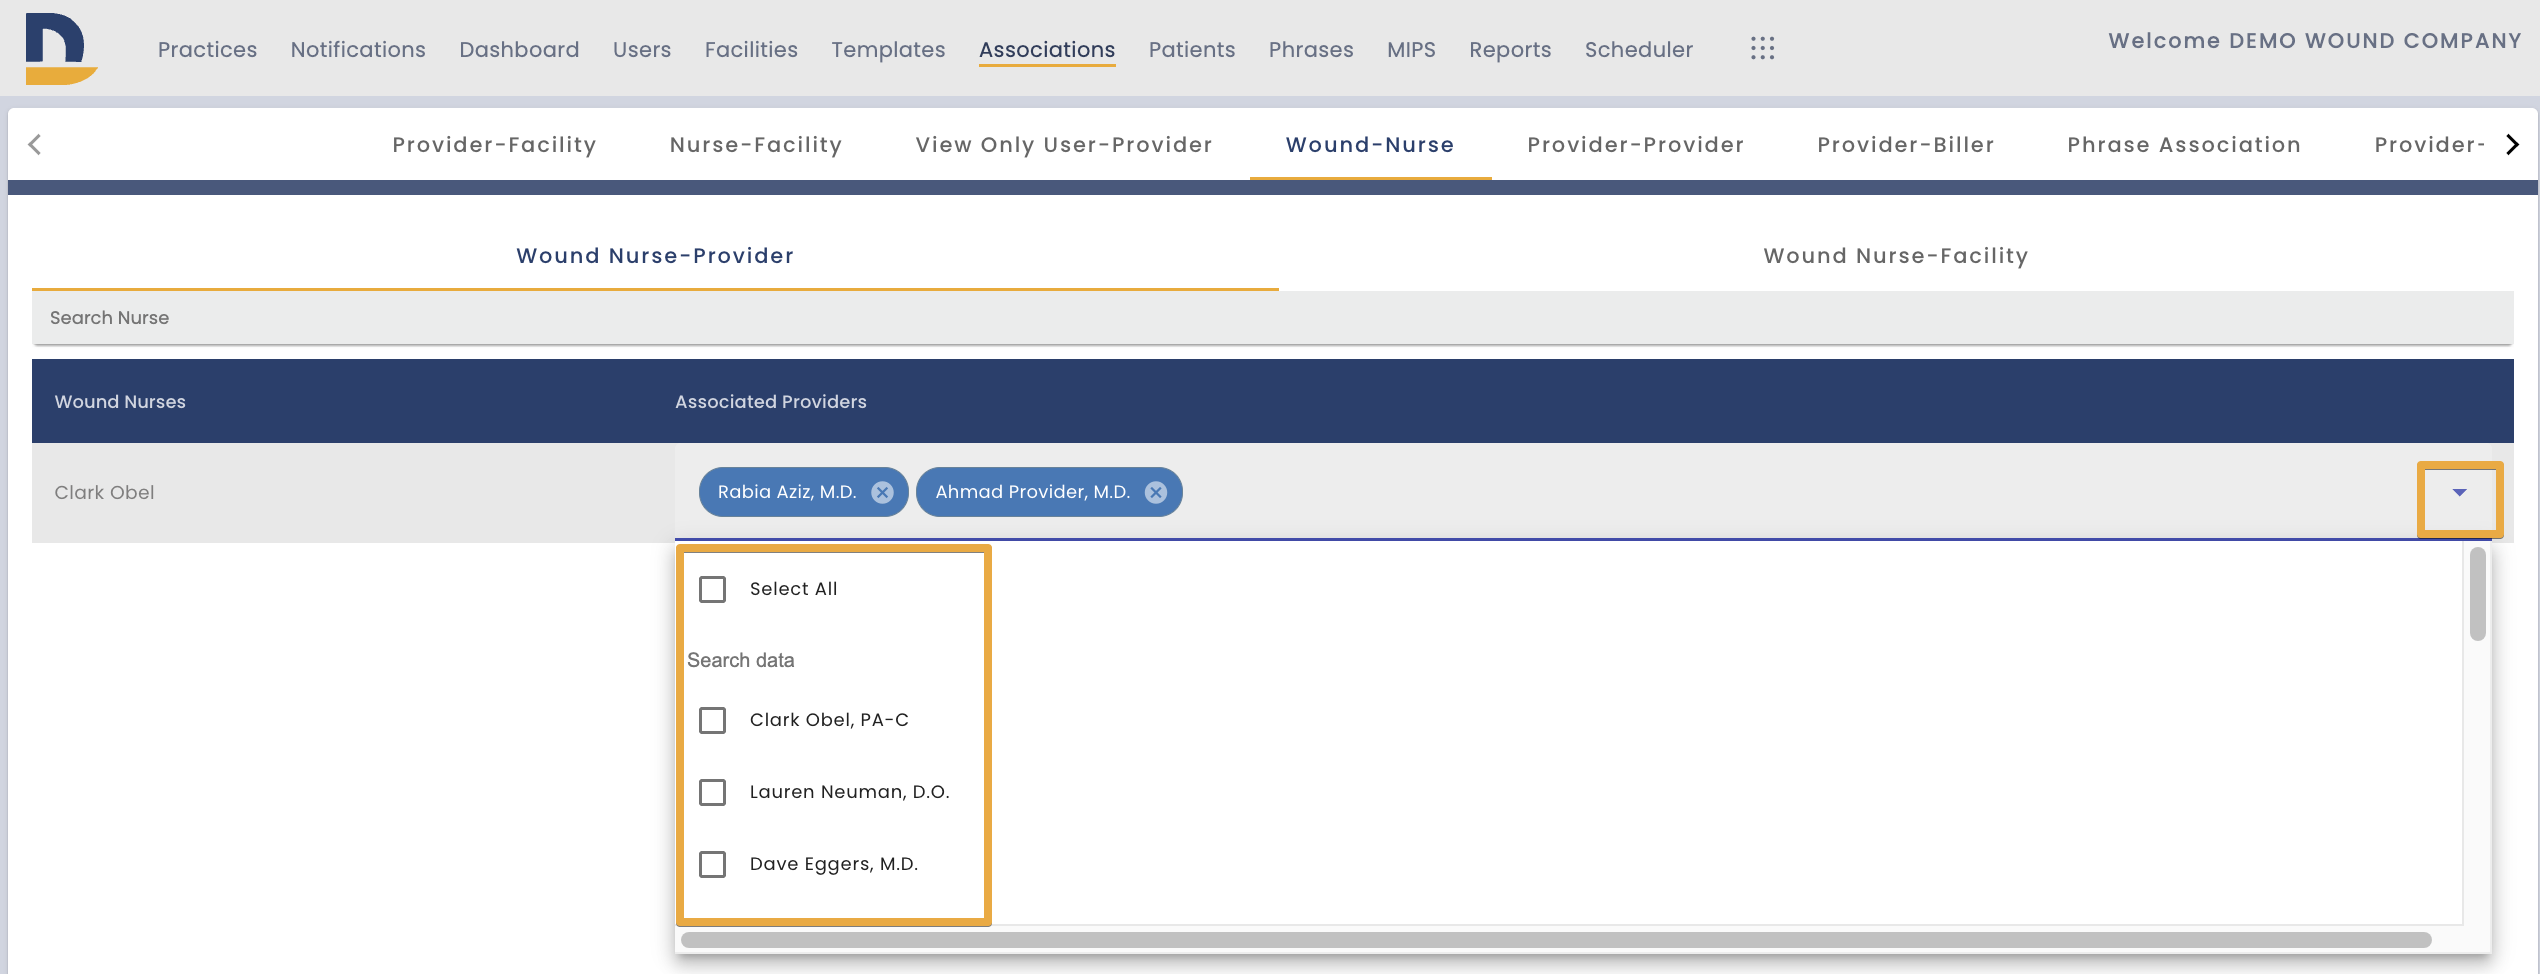2540x974 pixels.
Task: Open the Reports menu item
Action: coord(1510,50)
